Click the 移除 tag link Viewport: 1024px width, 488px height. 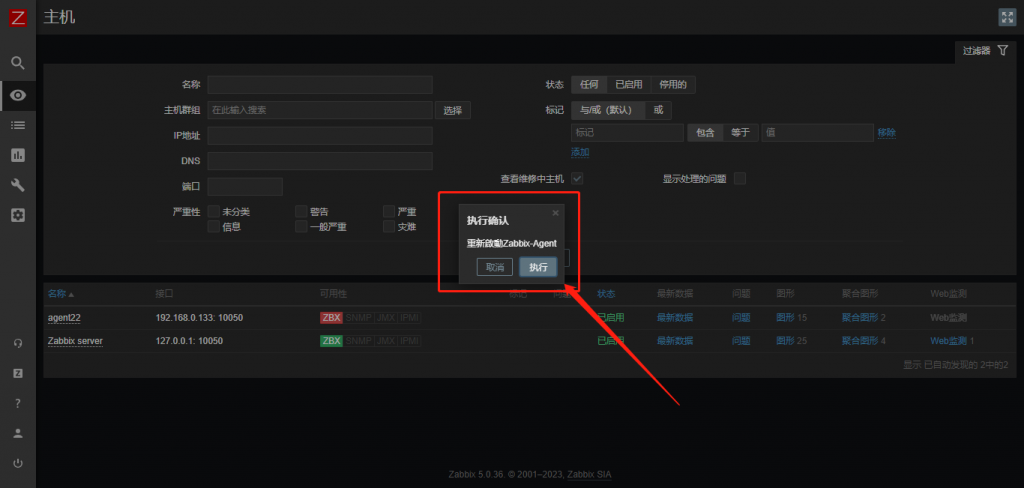pyautogui.click(x=886, y=133)
